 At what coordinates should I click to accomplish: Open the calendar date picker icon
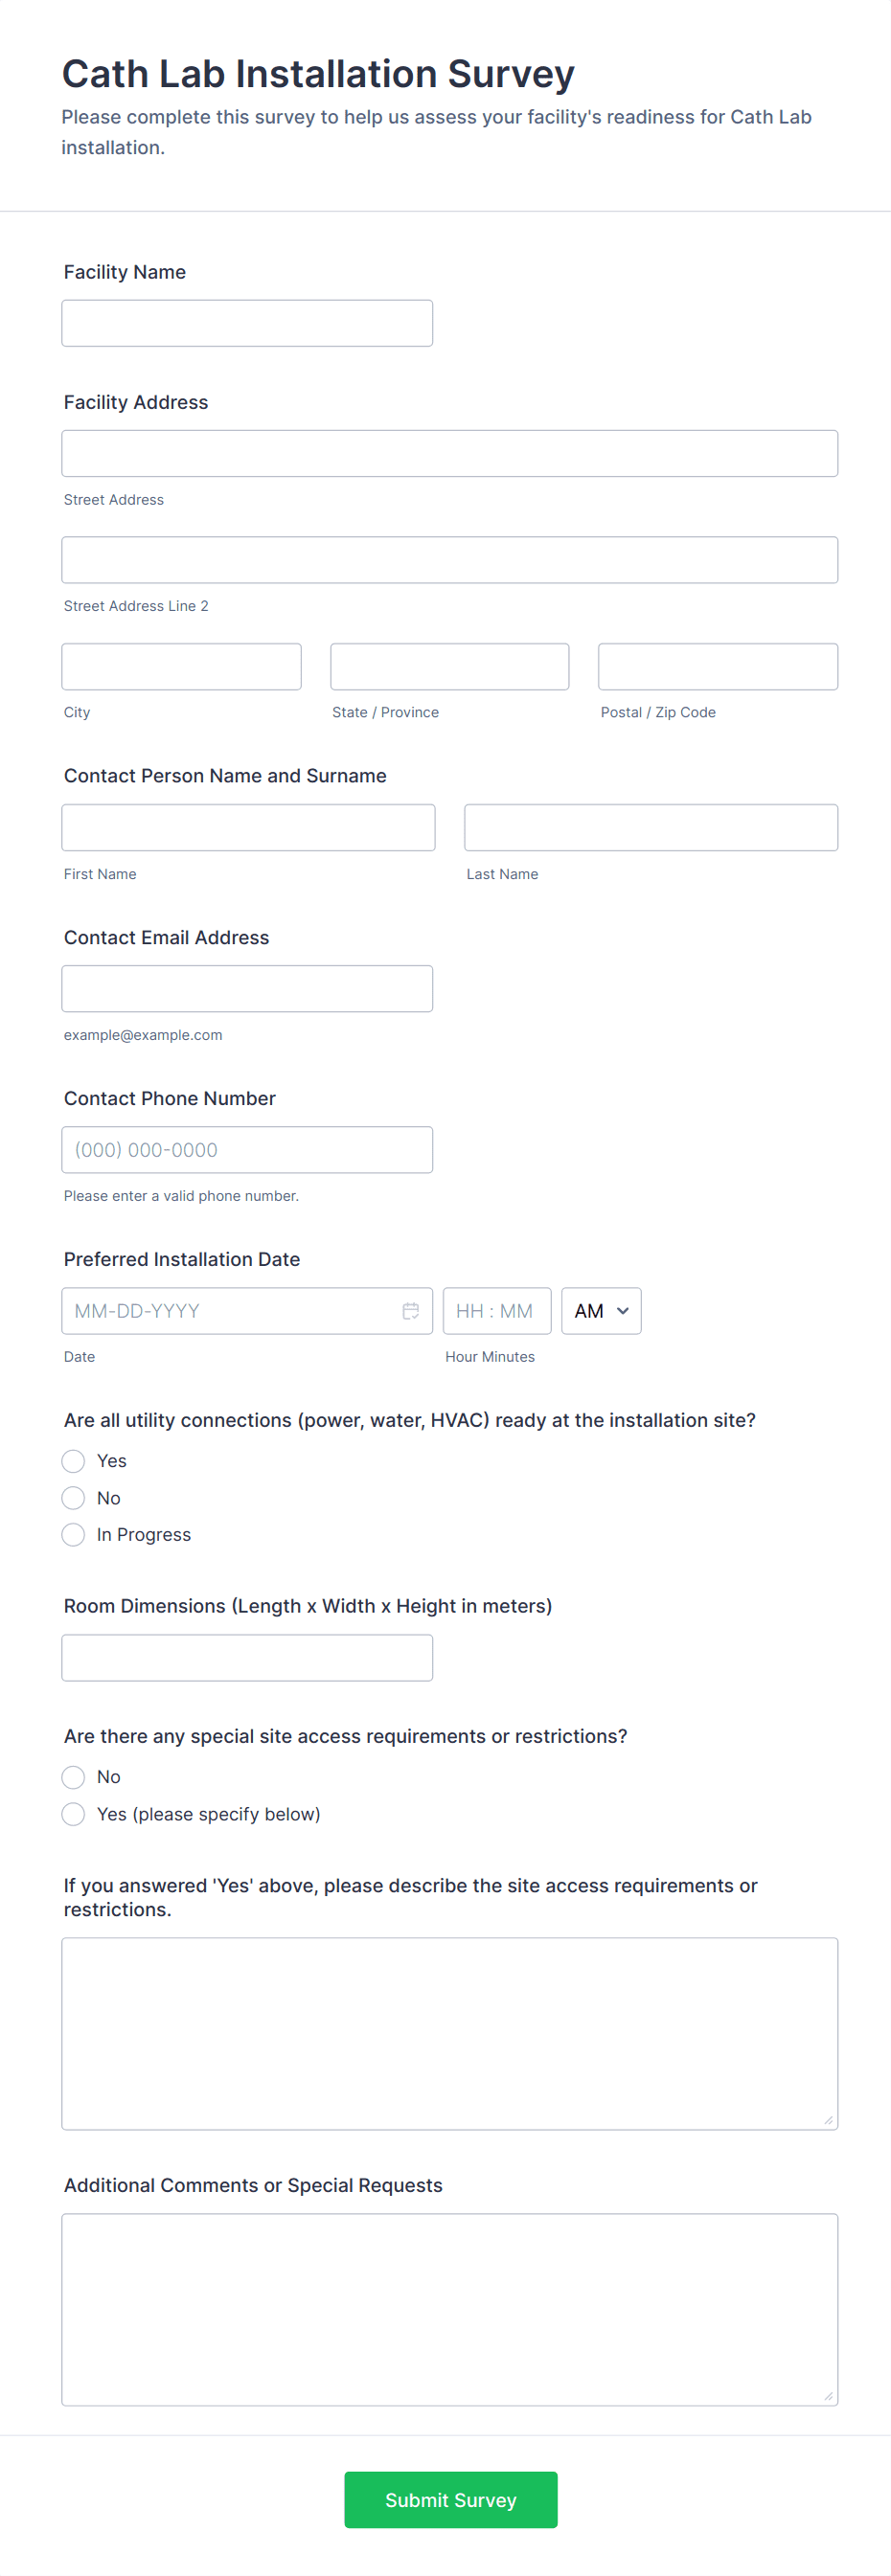[x=410, y=1311]
